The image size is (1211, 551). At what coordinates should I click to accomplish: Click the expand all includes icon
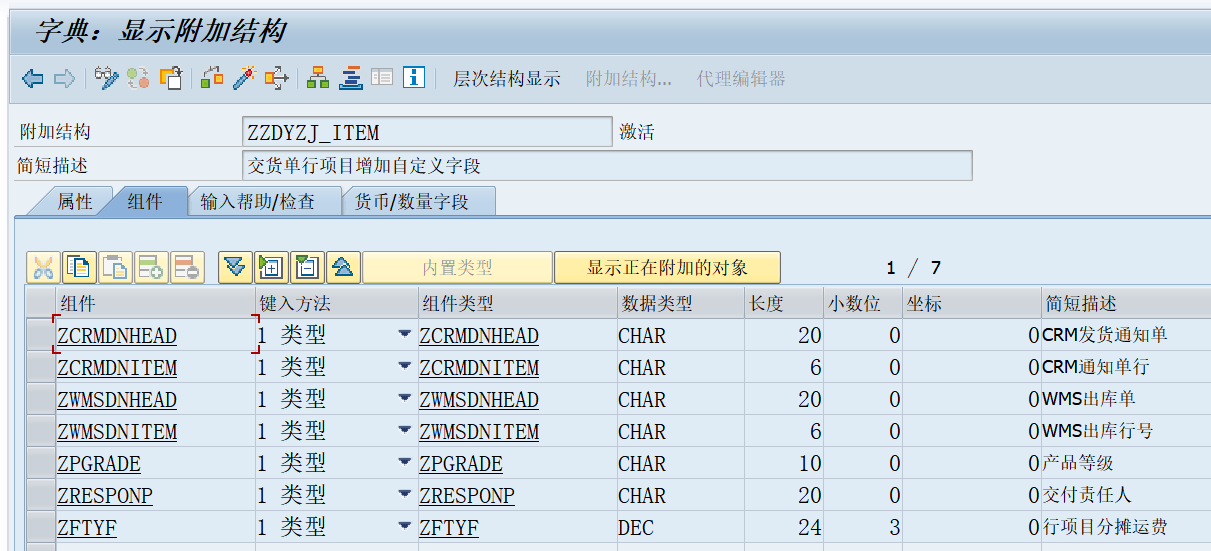click(235, 267)
